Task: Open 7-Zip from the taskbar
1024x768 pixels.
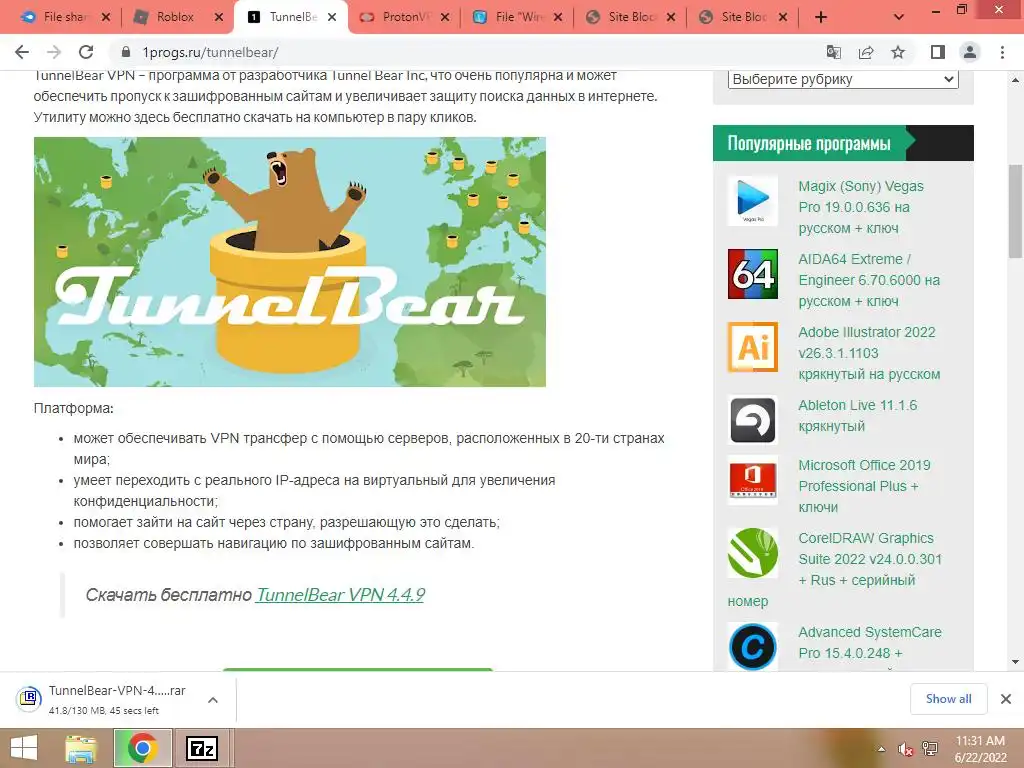Action: click(202, 748)
